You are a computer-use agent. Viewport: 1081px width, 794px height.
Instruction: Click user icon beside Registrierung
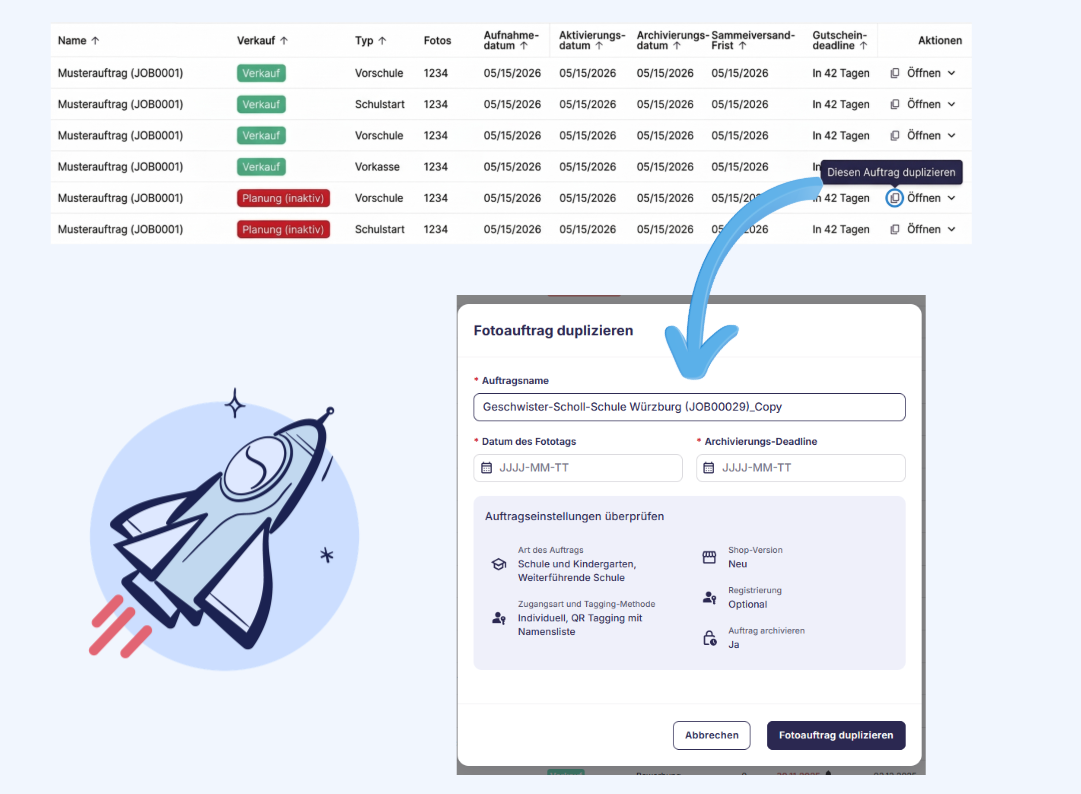pyautogui.click(x=709, y=598)
